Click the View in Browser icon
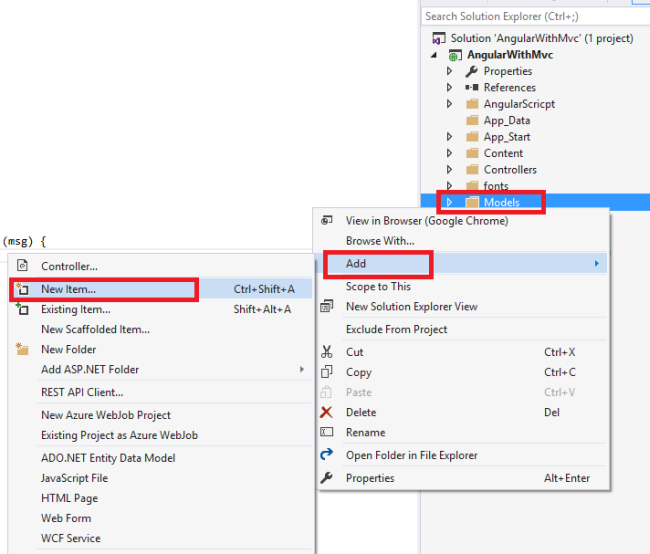This screenshot has width=650, height=554. point(327,220)
